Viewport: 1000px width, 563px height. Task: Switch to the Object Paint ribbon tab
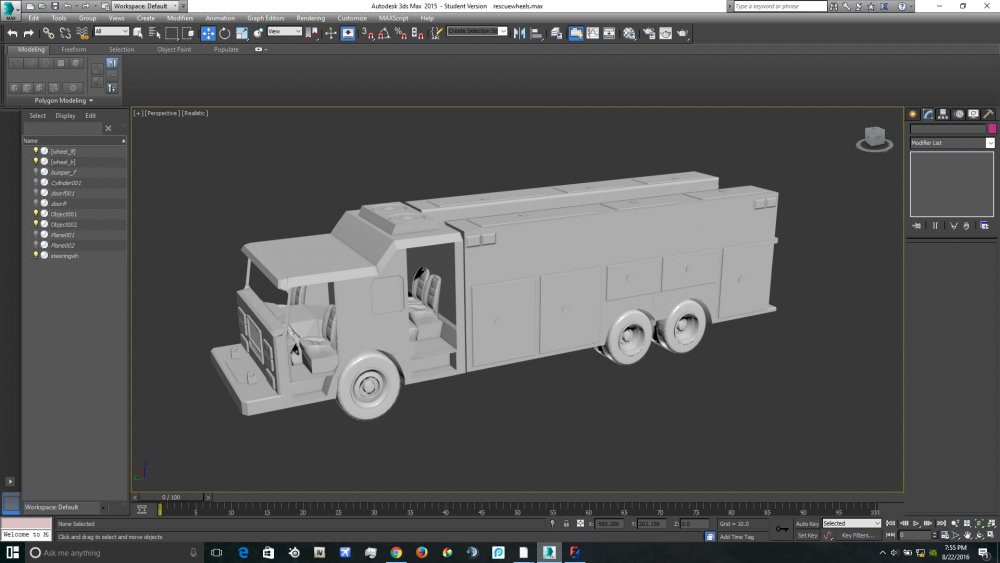point(173,49)
